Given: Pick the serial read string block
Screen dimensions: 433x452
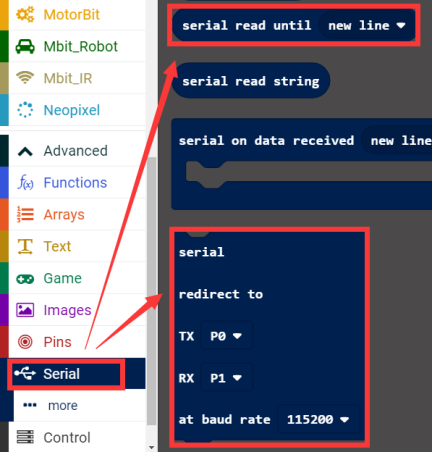Looking at the screenshot, I should coord(251,81).
